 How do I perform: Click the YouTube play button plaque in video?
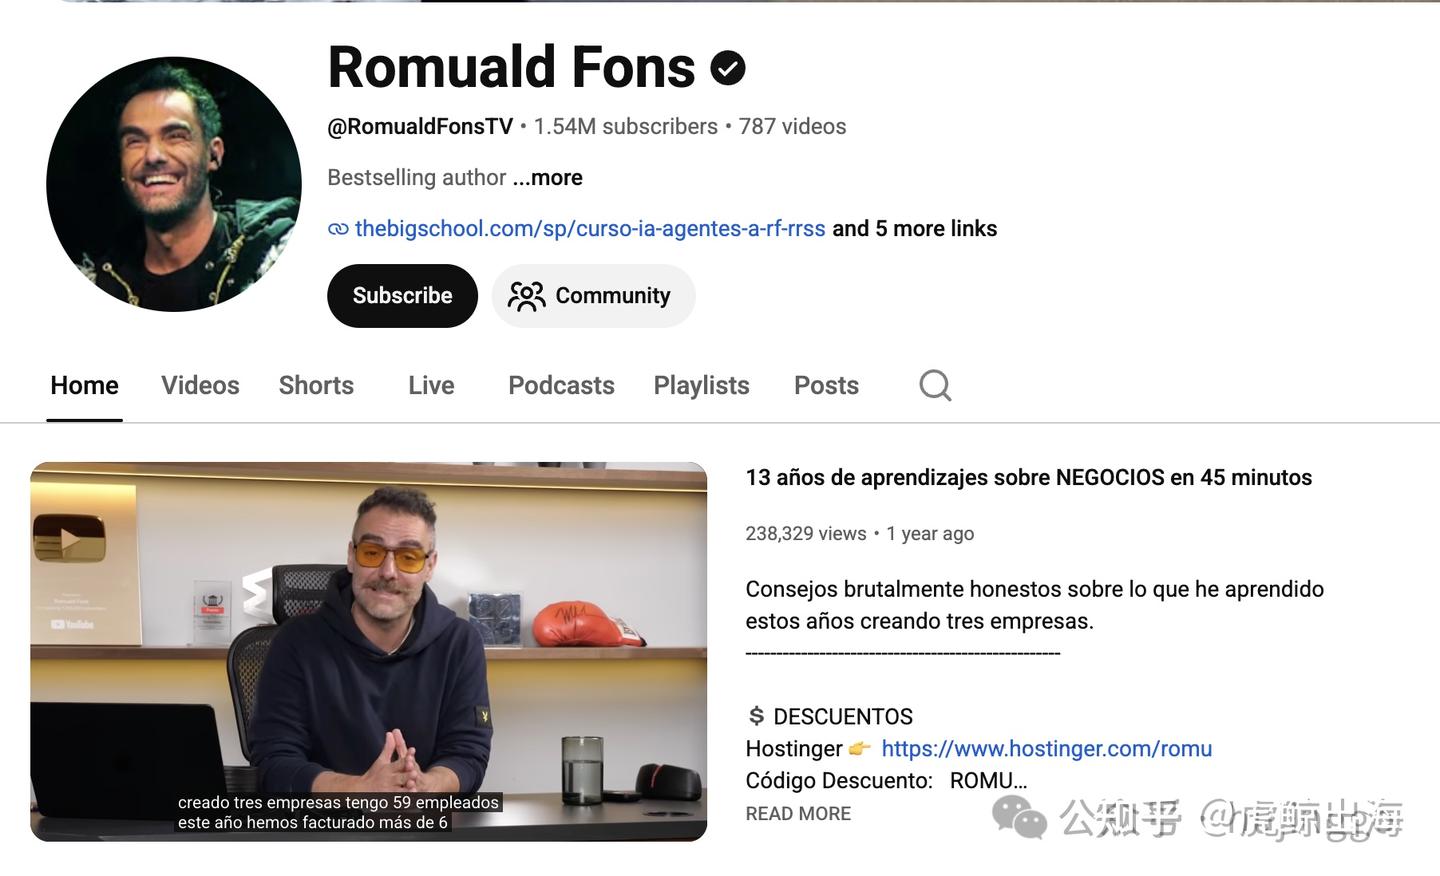69,540
